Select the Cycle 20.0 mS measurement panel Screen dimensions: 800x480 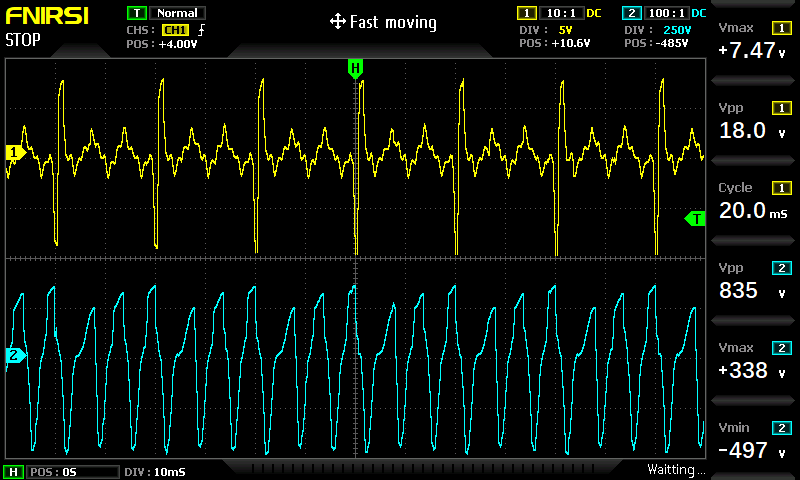coord(754,200)
